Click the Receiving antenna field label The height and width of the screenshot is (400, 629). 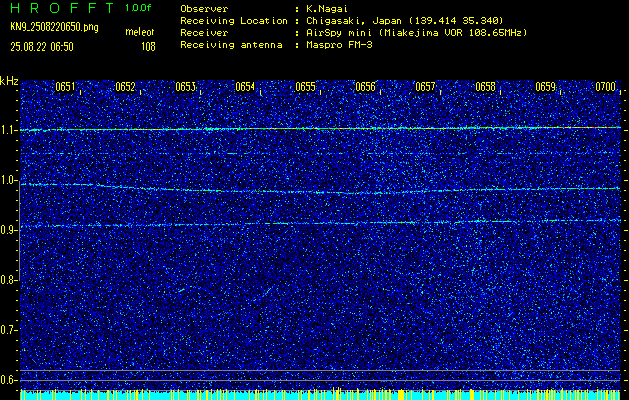coord(231,45)
